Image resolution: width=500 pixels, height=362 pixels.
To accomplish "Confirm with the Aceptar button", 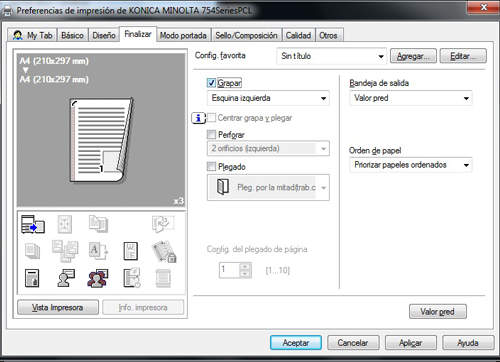I will point(296,343).
